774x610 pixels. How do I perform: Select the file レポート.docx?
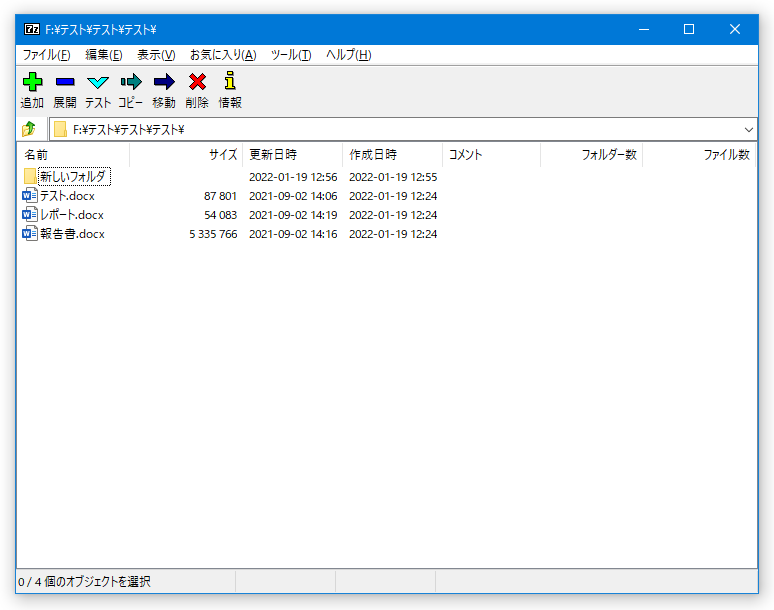72,215
